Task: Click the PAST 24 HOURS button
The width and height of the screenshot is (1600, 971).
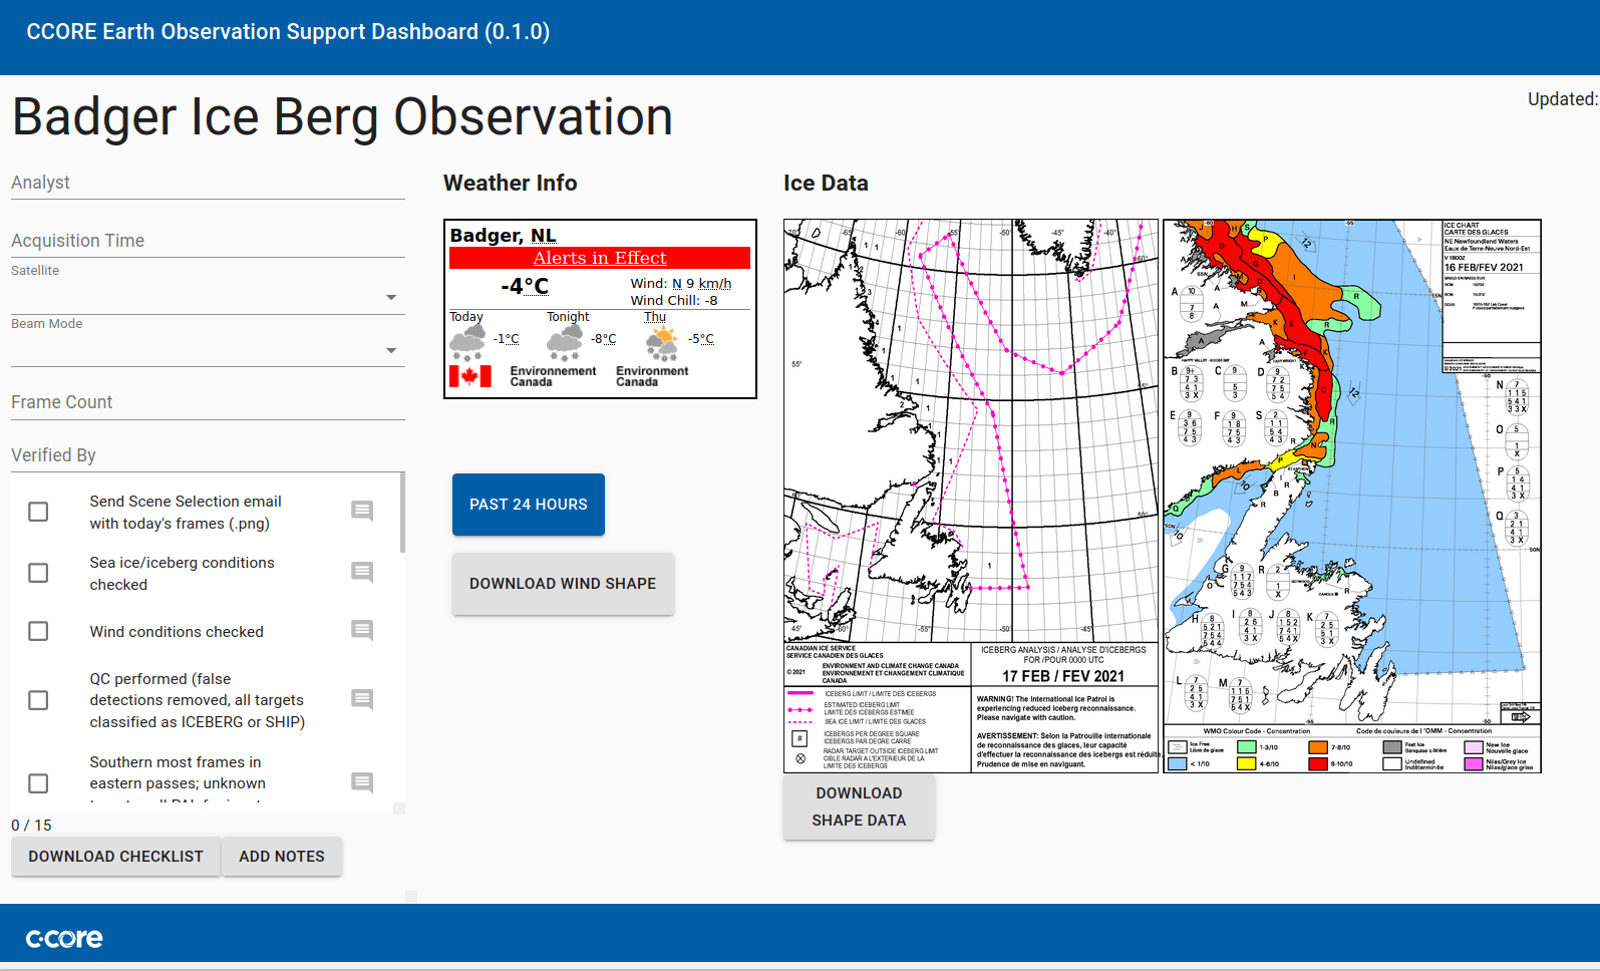Action: pos(528,504)
